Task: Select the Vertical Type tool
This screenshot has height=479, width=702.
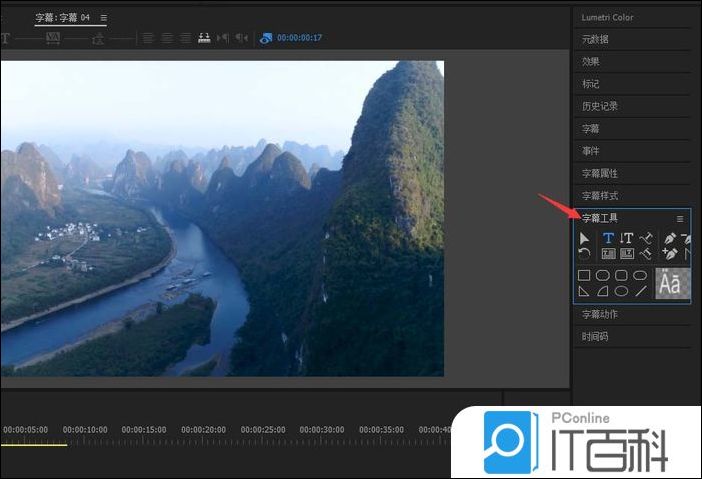Action: click(x=626, y=238)
